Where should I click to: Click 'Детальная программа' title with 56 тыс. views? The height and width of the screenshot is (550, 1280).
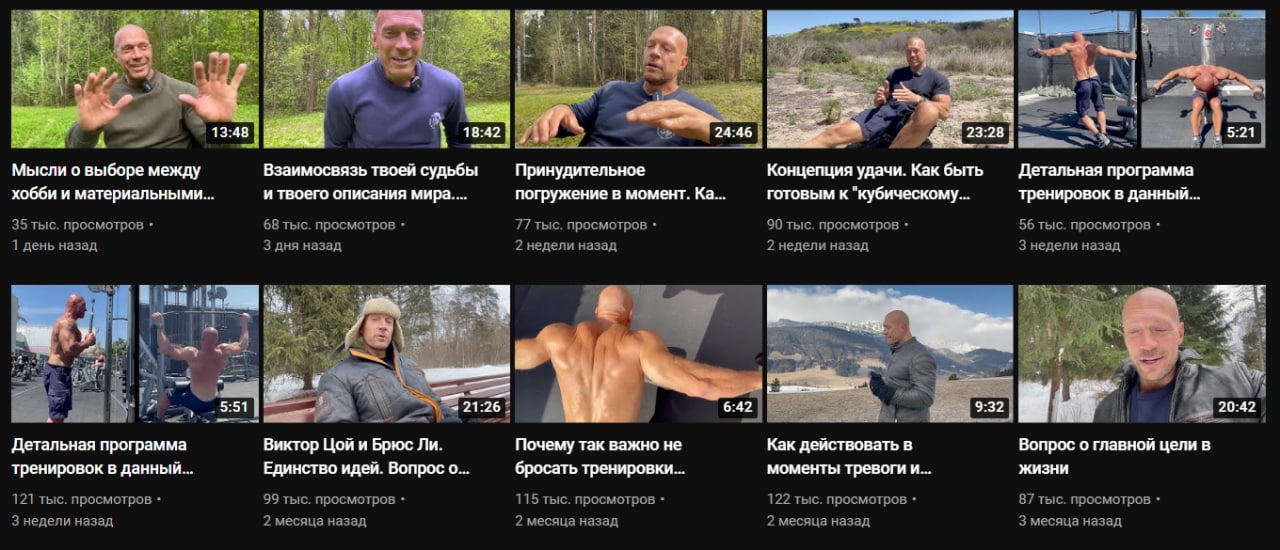1107,182
